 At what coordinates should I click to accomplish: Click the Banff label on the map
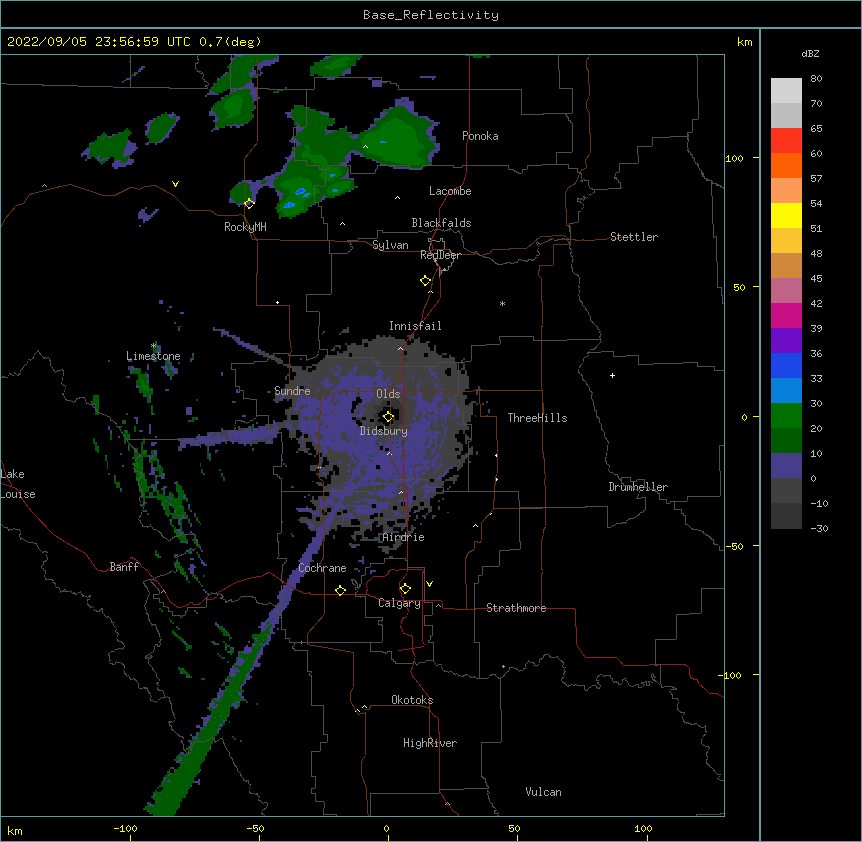(x=124, y=567)
